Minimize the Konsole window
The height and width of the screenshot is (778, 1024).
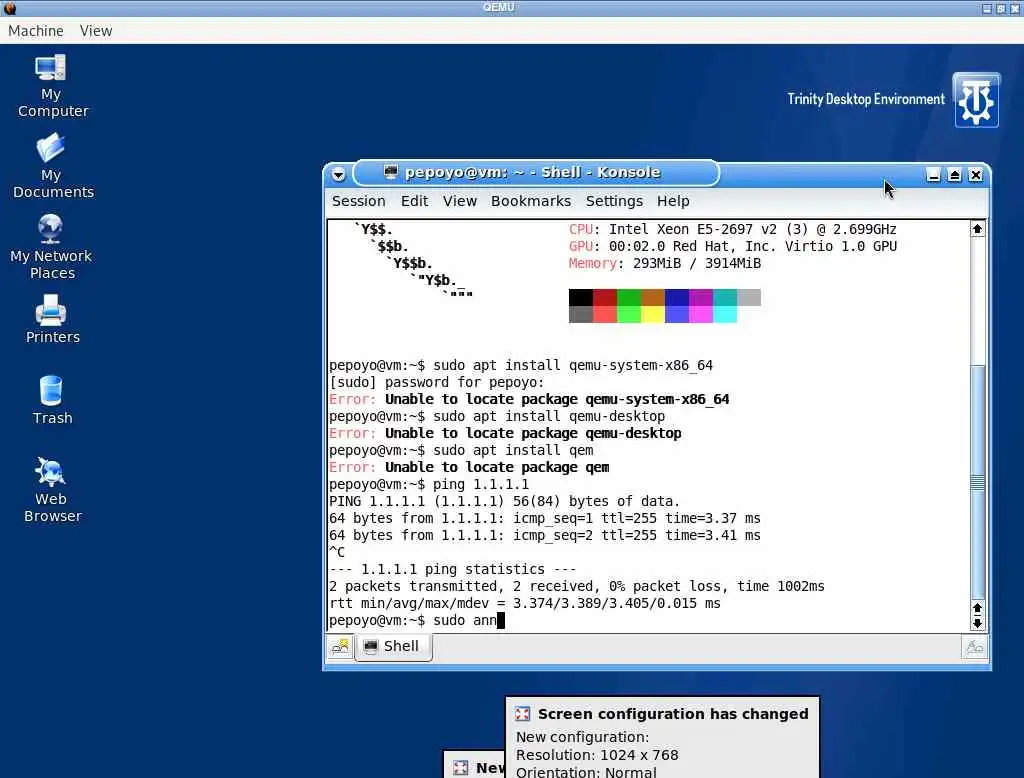[933, 174]
